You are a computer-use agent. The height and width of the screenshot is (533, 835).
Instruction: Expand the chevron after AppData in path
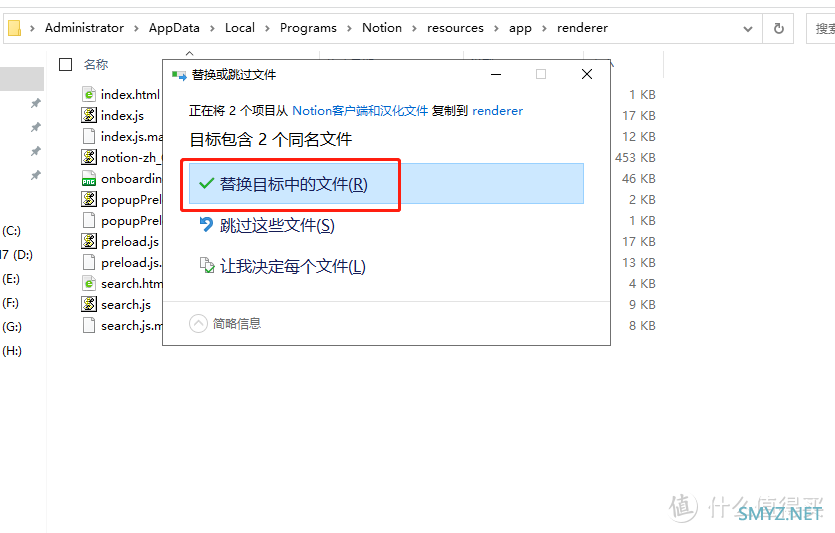(x=212, y=28)
